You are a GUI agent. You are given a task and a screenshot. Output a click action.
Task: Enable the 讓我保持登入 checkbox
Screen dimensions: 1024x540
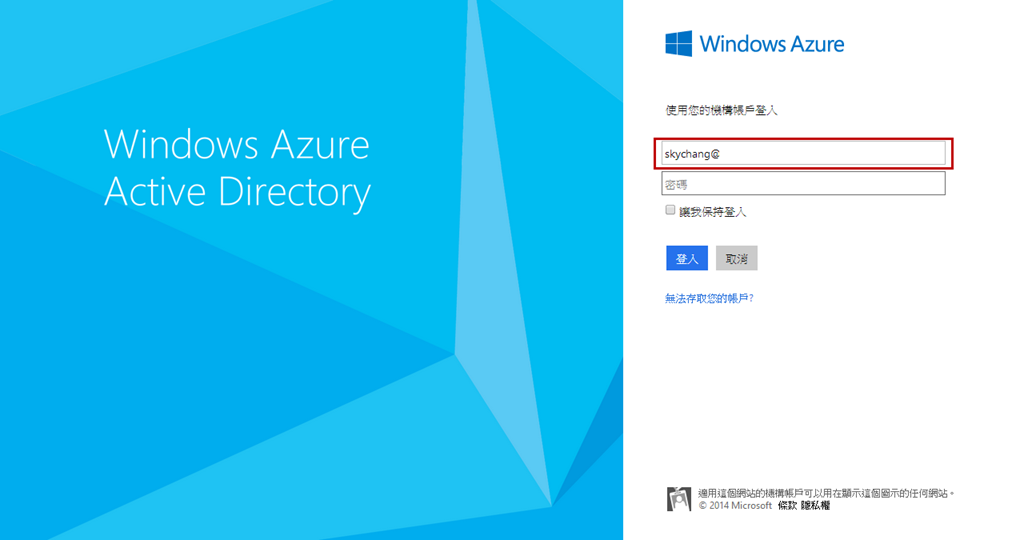click(x=670, y=210)
